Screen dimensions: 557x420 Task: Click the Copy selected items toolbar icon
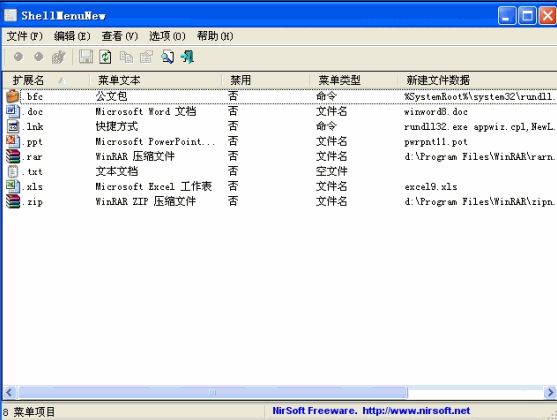pos(126,57)
